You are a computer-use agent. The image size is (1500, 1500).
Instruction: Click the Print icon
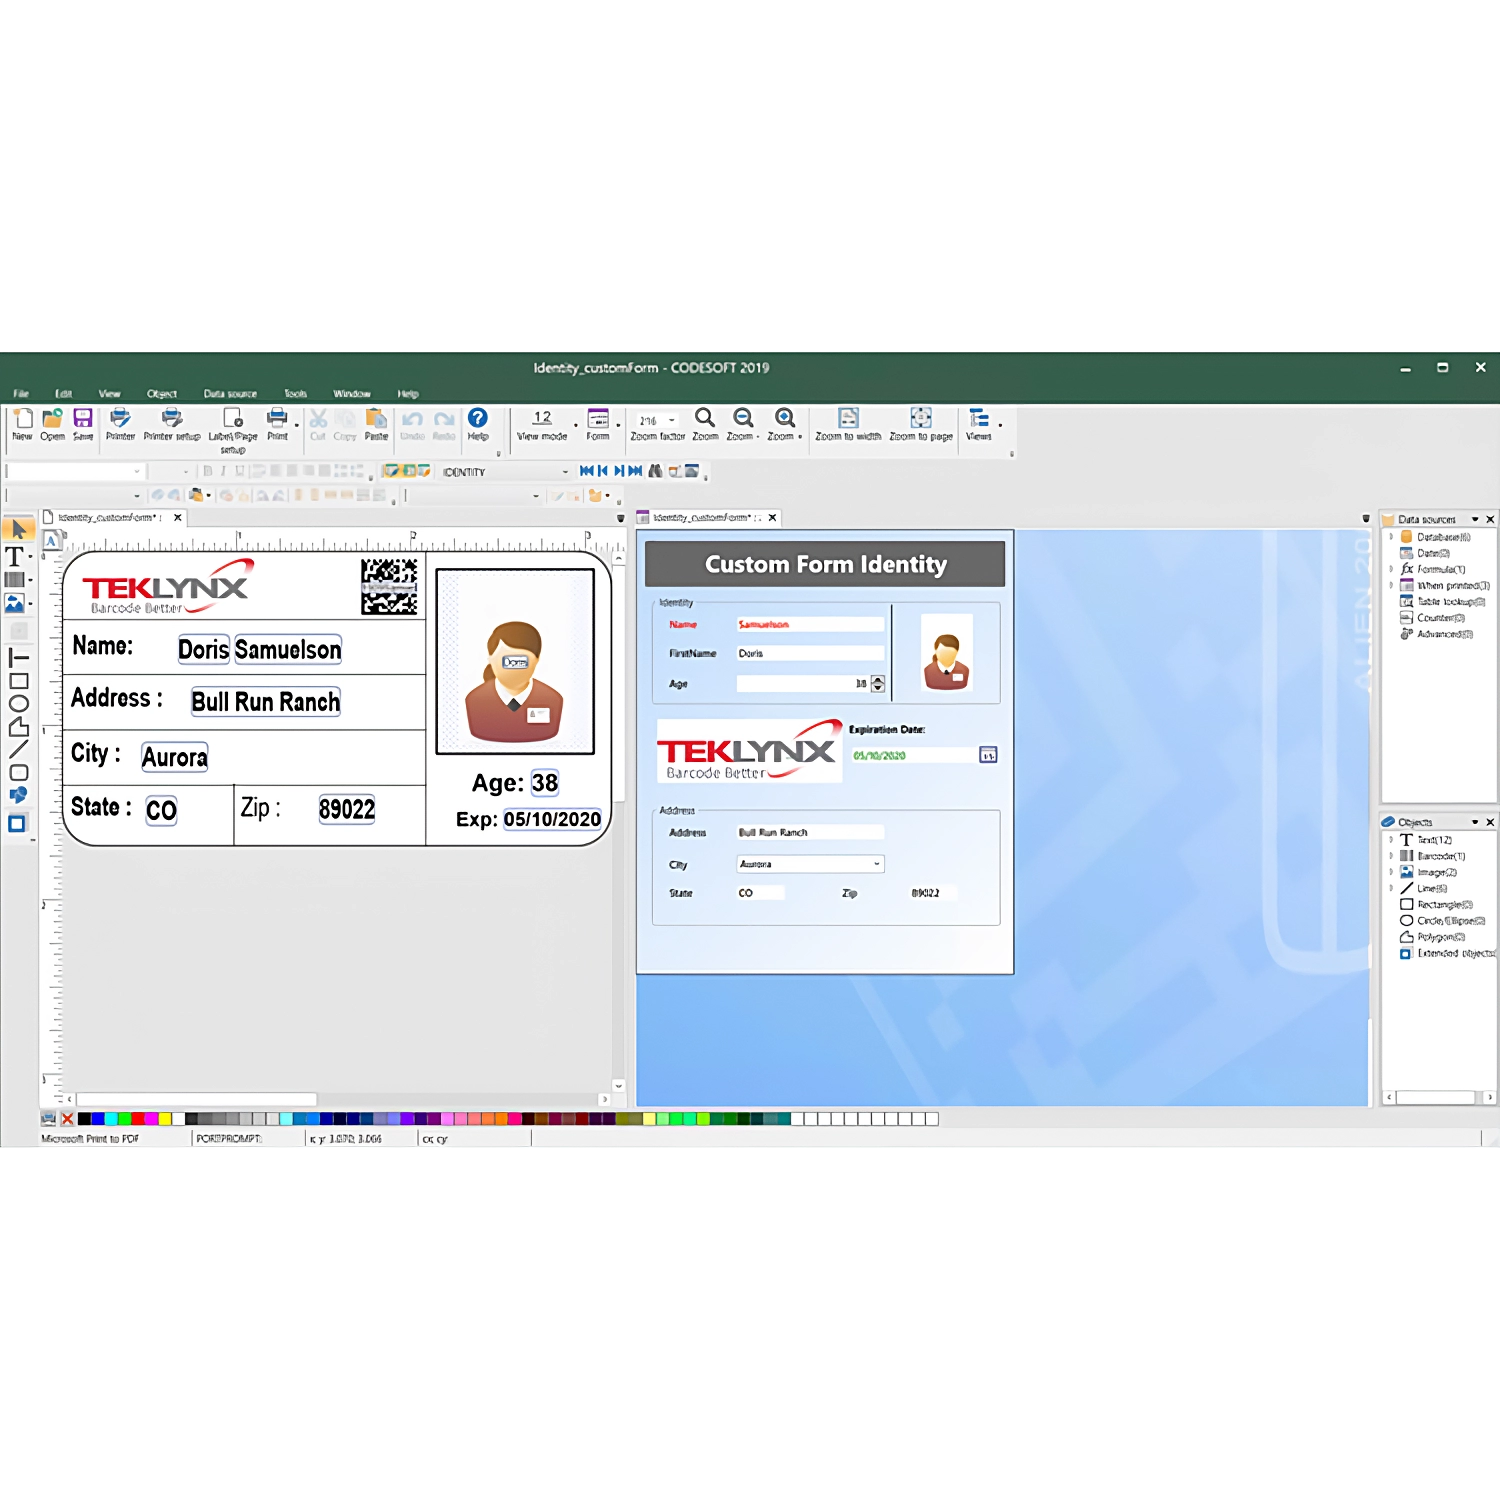pyautogui.click(x=277, y=418)
